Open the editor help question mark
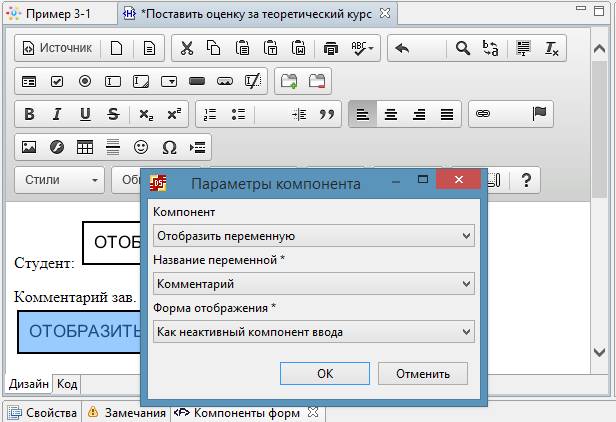The width and height of the screenshot is (616, 422). [526, 180]
